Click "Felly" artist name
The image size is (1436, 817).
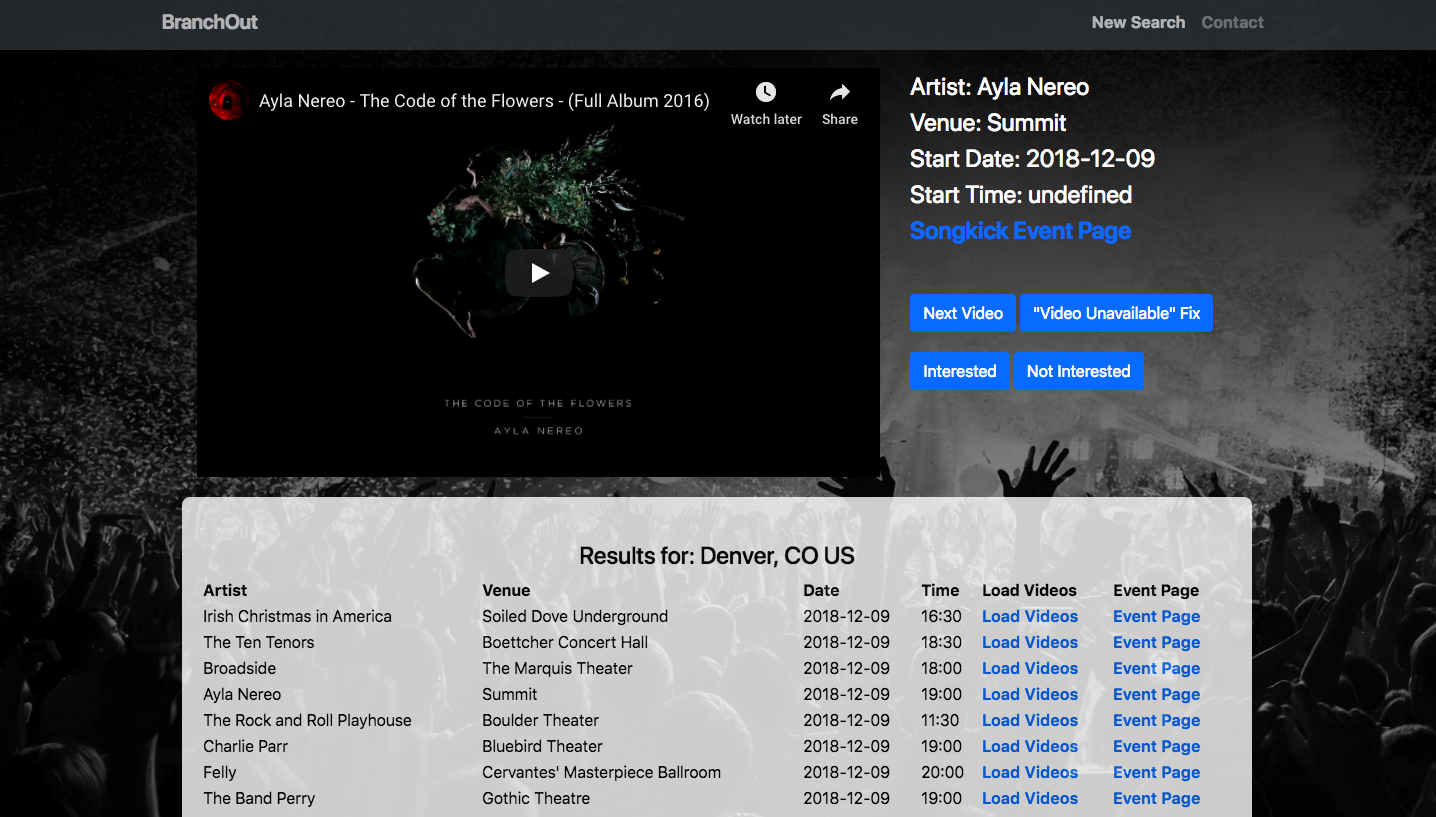(x=220, y=772)
